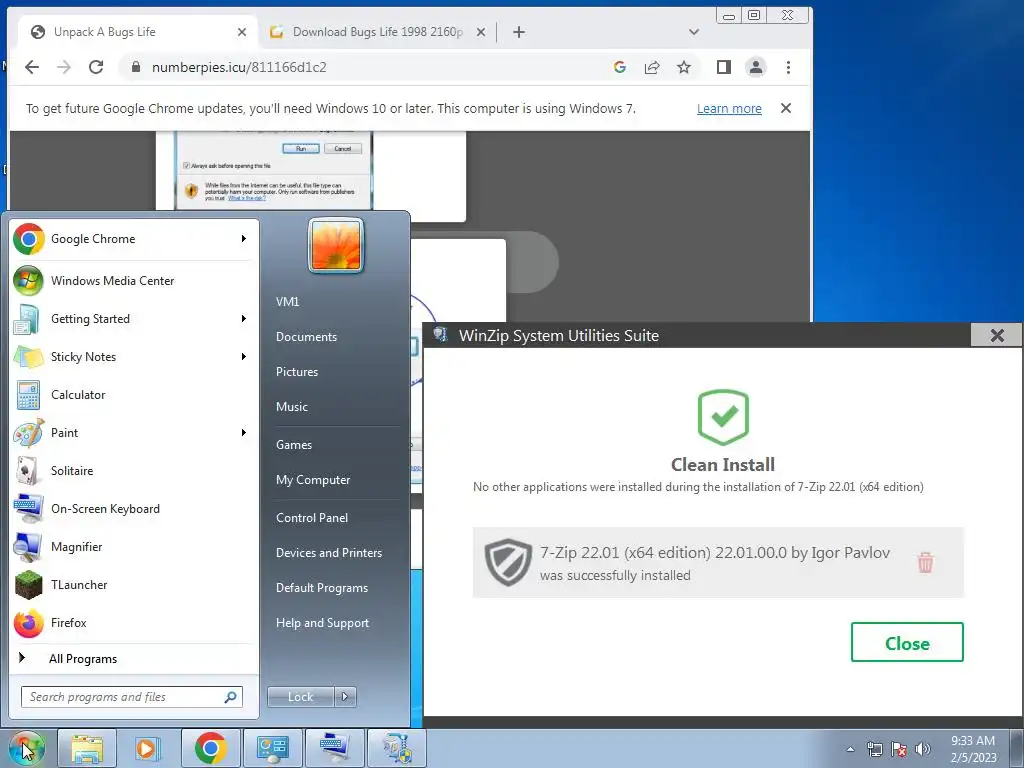Expand Sticky Notes submenu arrow
Viewport: 1024px width, 768px height.
pos(244,357)
